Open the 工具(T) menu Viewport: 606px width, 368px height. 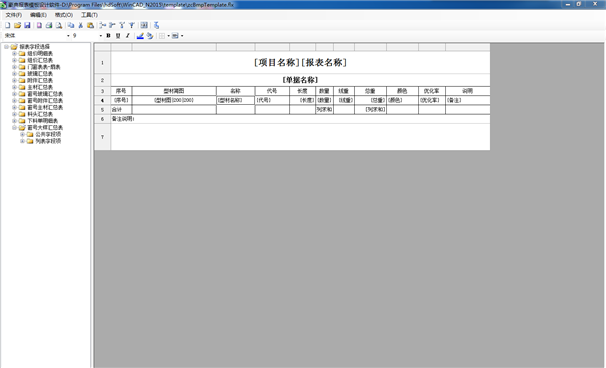89,15
